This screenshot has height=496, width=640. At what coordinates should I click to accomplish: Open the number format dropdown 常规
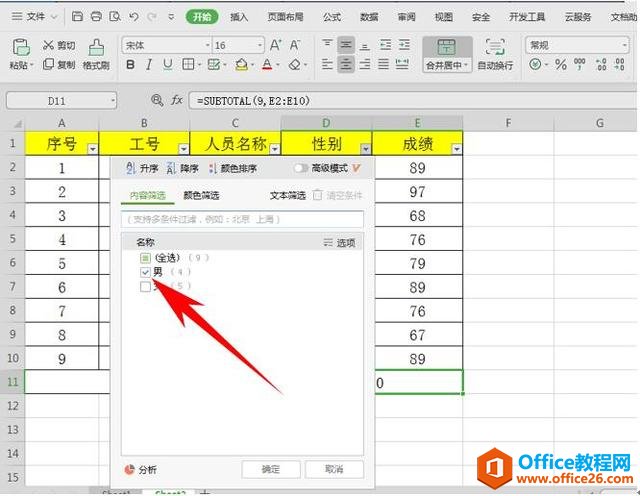click(x=625, y=45)
